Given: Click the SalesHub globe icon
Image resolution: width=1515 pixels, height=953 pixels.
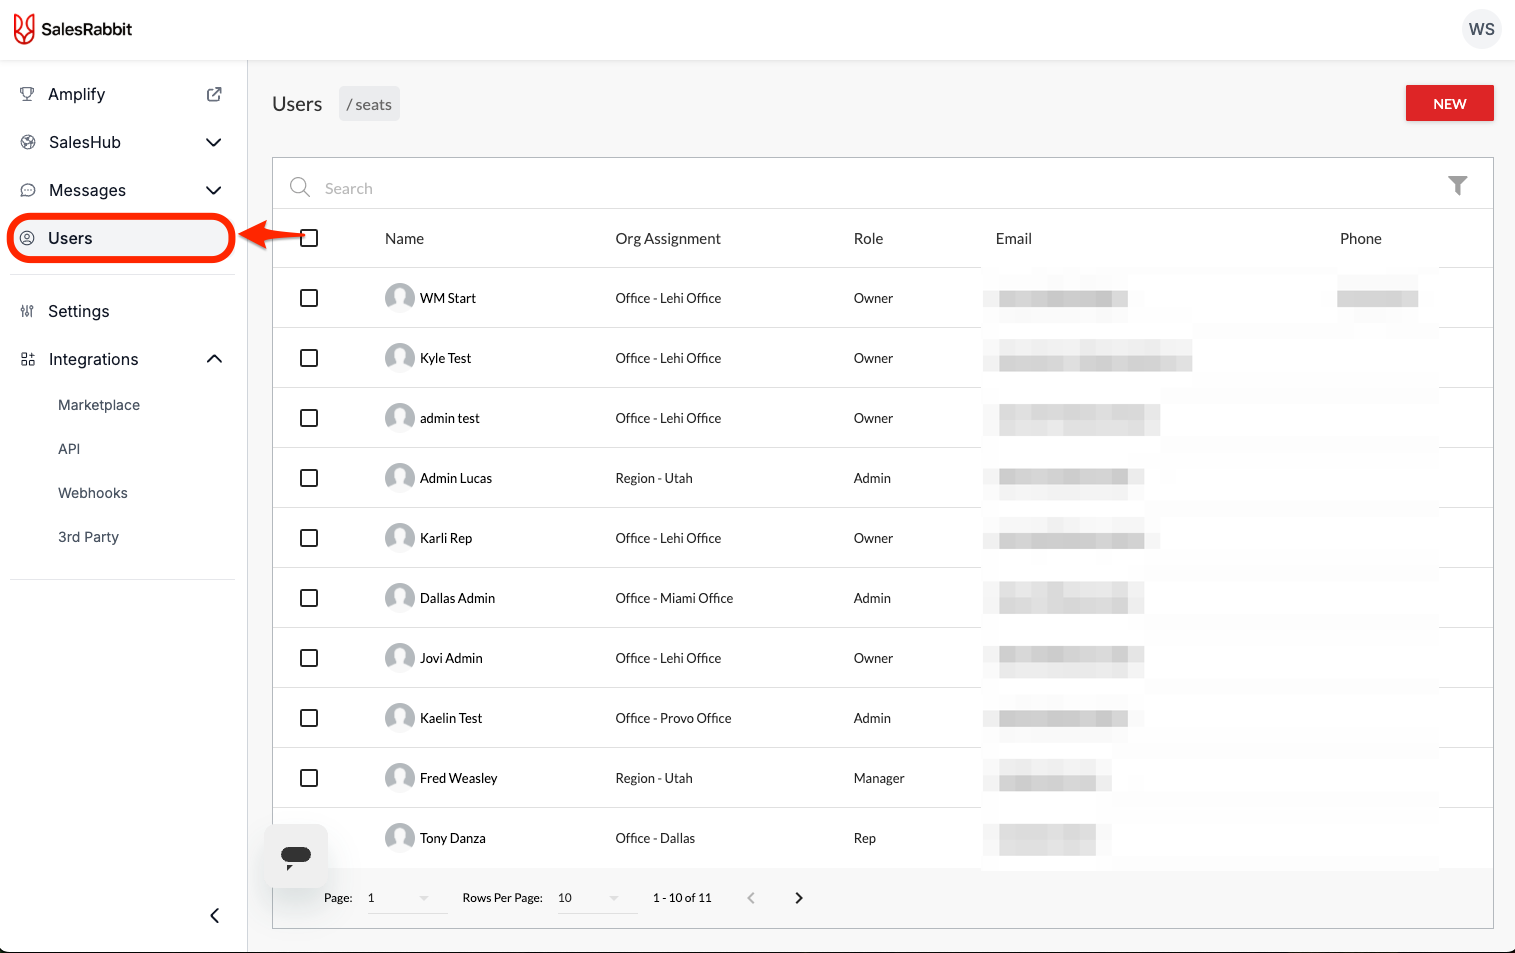Looking at the screenshot, I should click(x=28, y=142).
